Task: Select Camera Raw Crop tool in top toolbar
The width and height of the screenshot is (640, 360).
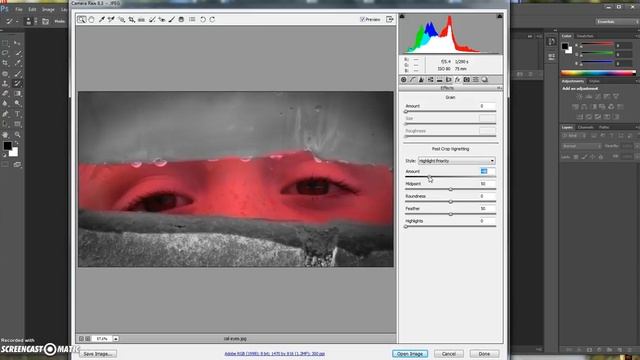Action: coord(131,20)
